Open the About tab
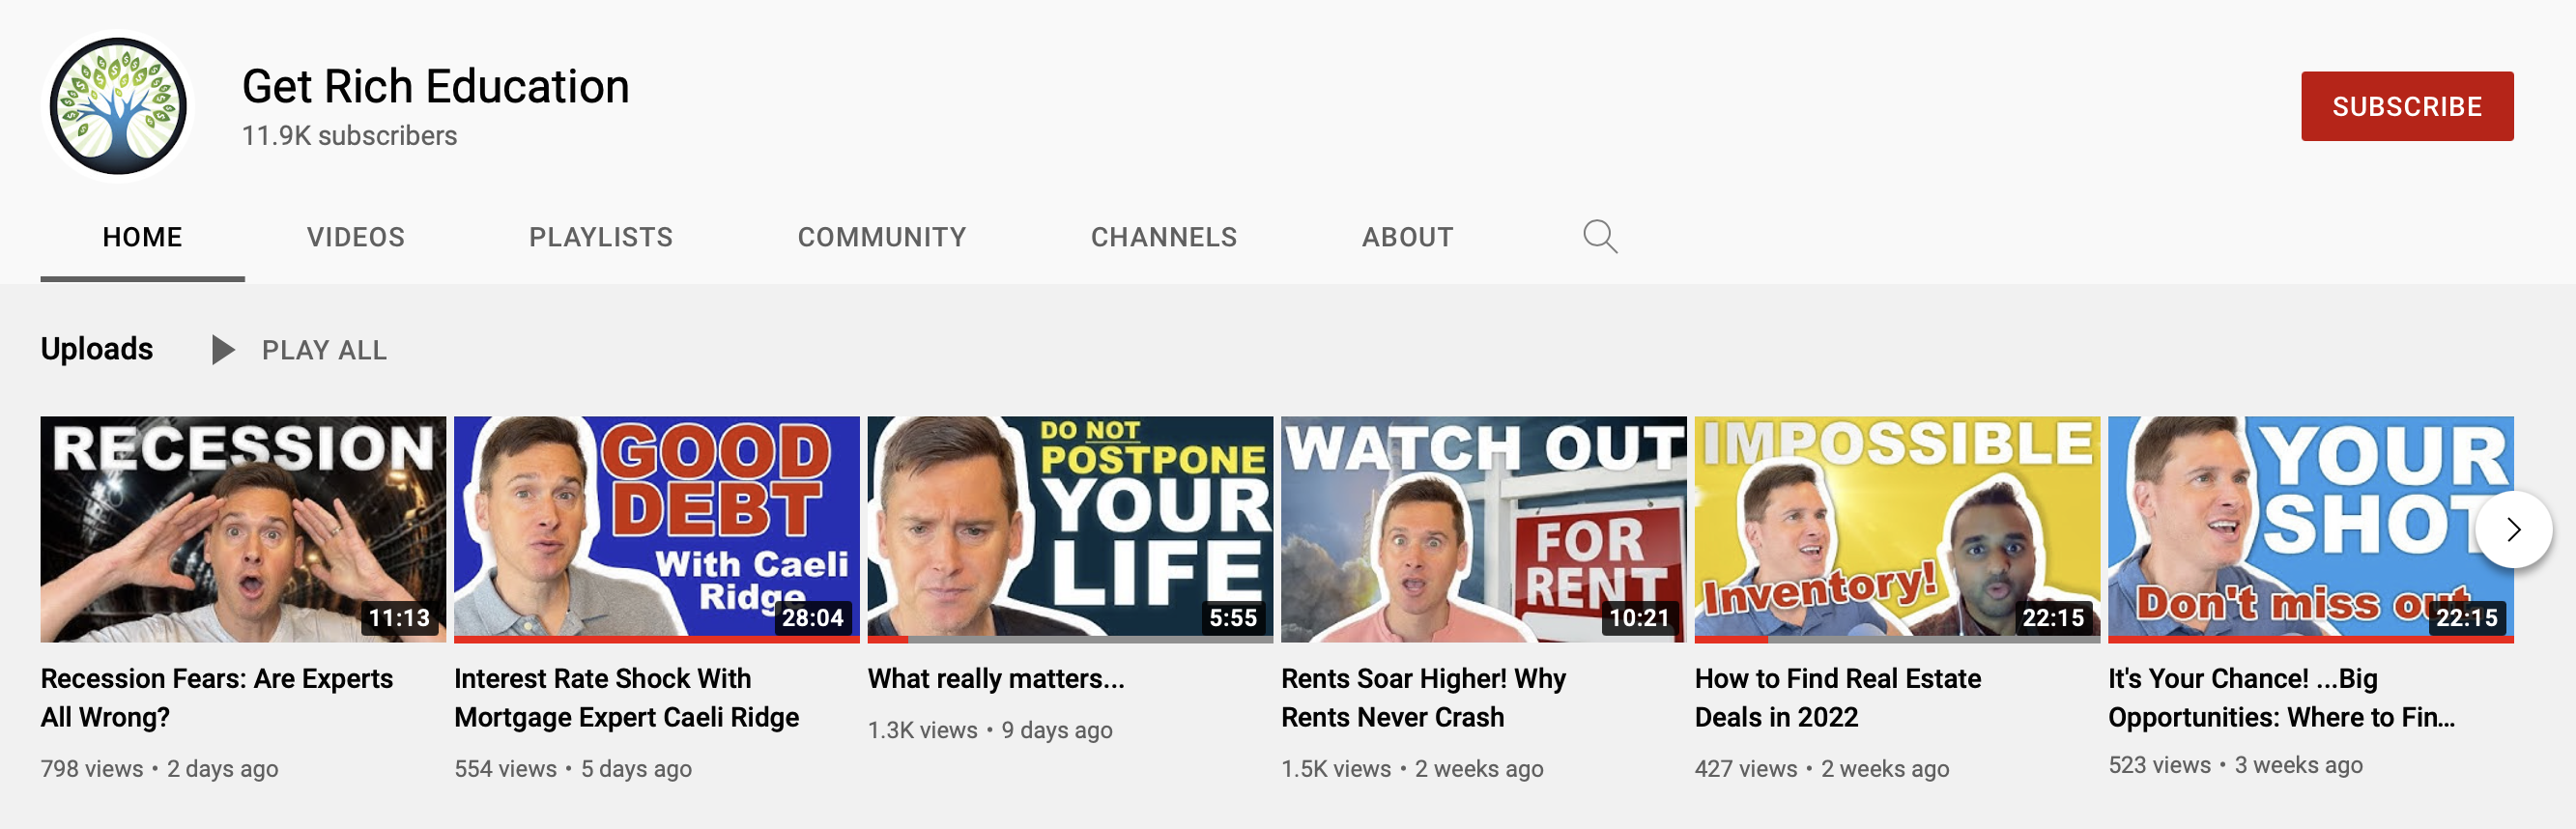Screen dimensions: 2576x829 1407,237
